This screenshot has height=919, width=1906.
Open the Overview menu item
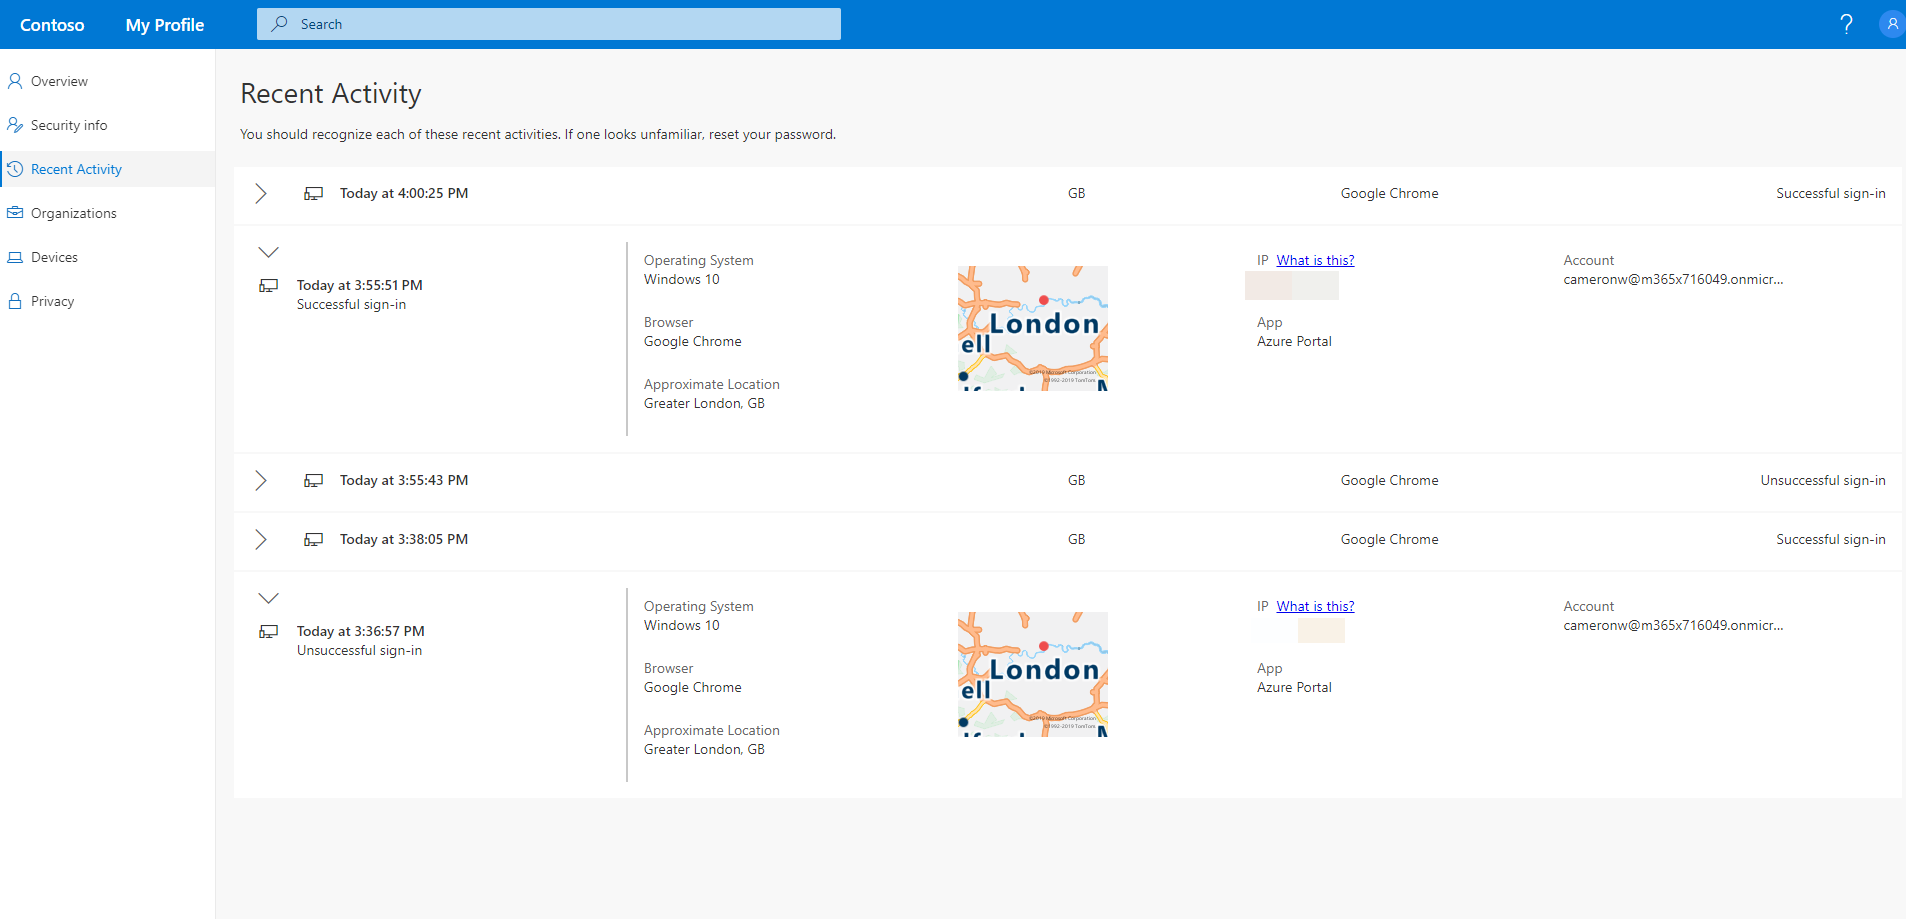pos(107,81)
